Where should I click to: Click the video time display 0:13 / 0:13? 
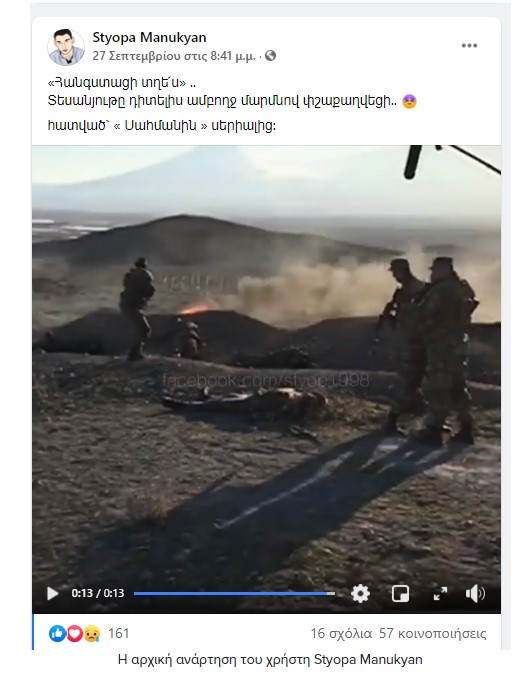coord(98,593)
